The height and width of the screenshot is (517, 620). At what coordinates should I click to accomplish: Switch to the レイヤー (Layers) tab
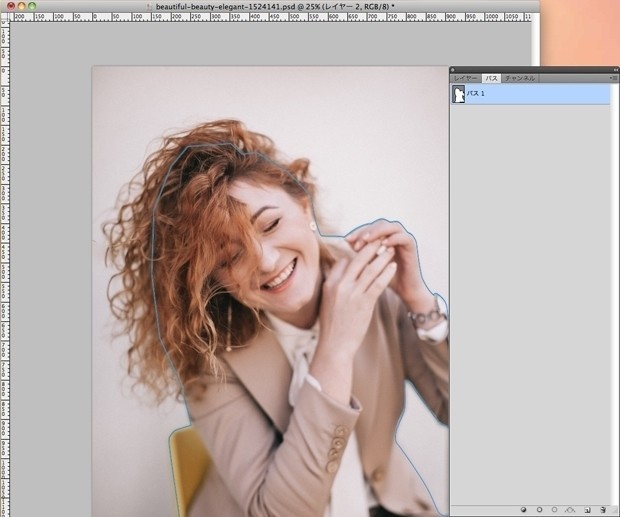[465, 78]
